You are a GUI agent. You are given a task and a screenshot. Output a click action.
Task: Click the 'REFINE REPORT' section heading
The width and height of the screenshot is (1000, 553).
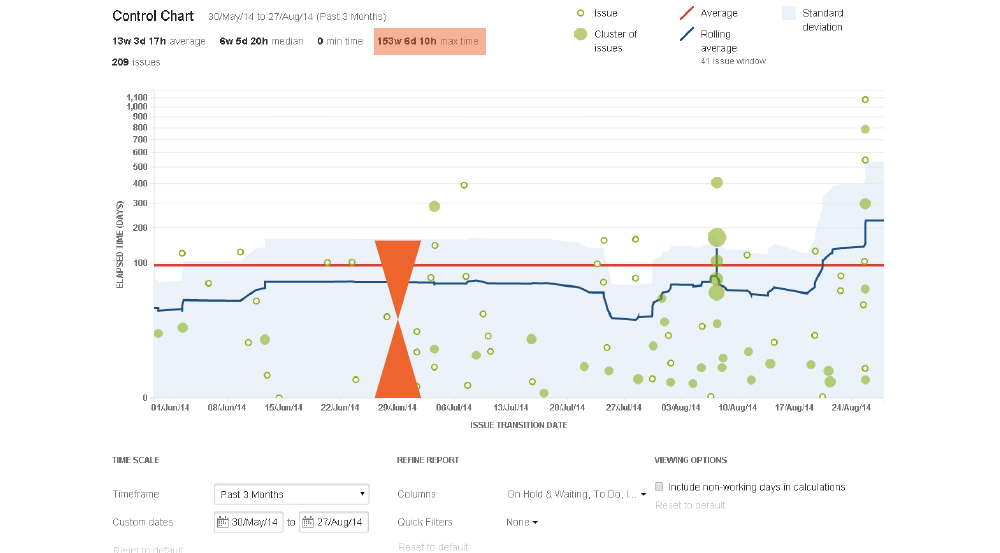click(x=428, y=460)
